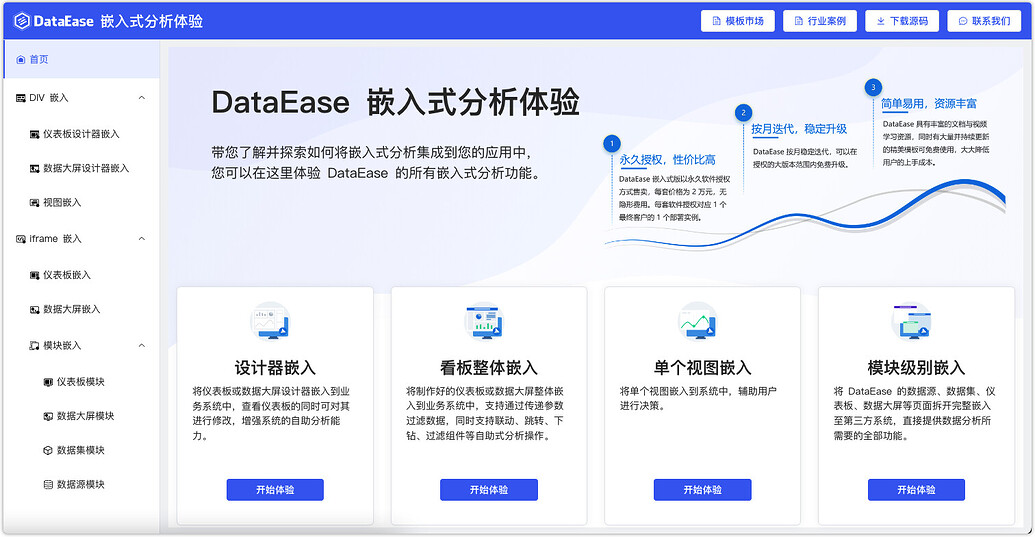
Task: Click the 数据源模块 database icon
Action: [48, 485]
